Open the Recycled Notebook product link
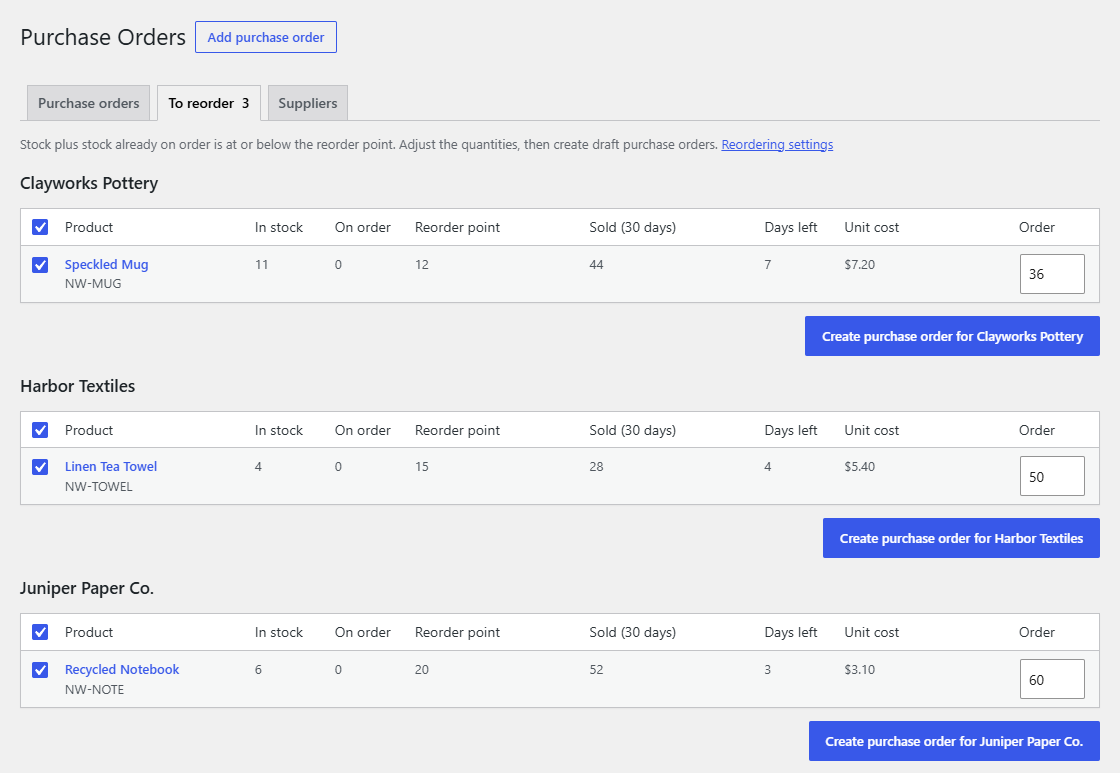This screenshot has width=1120, height=773. [x=122, y=669]
